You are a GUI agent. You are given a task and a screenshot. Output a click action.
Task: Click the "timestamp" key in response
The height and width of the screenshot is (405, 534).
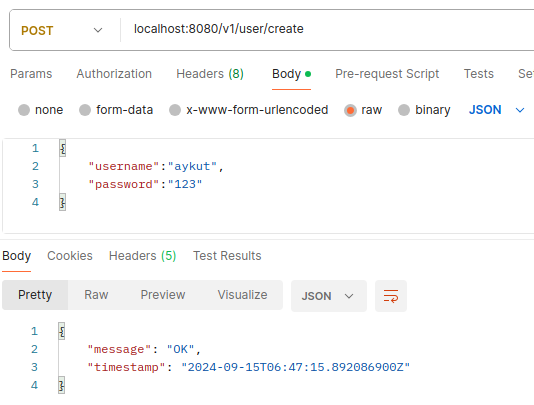(126, 368)
